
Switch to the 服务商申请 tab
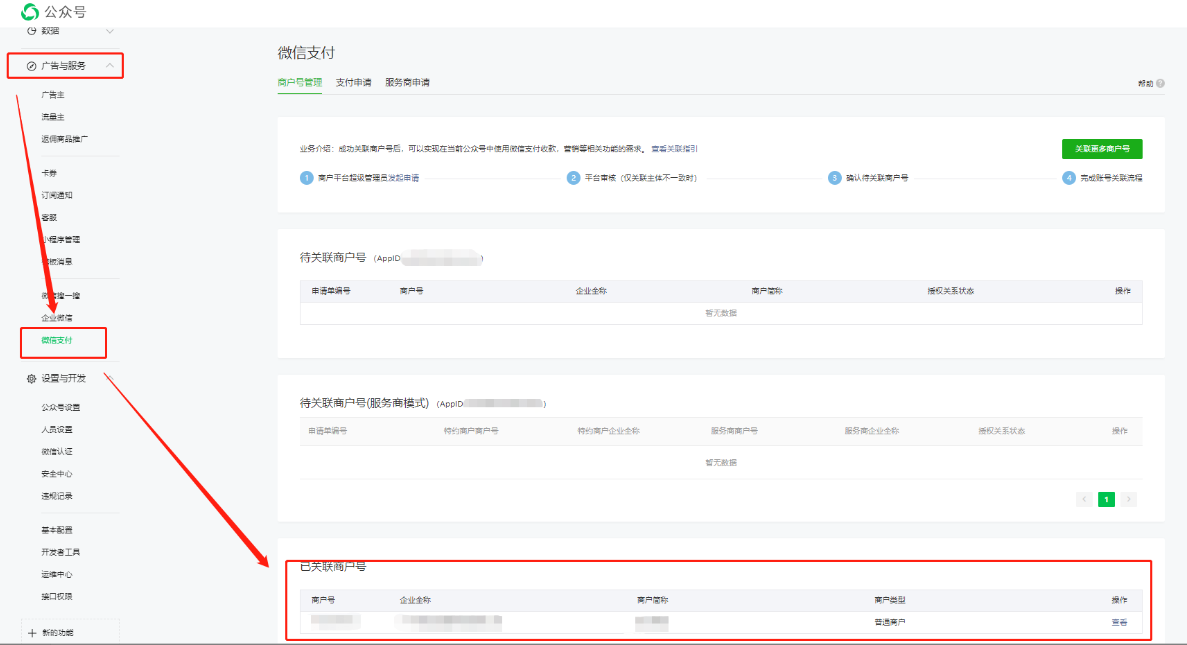(x=407, y=82)
